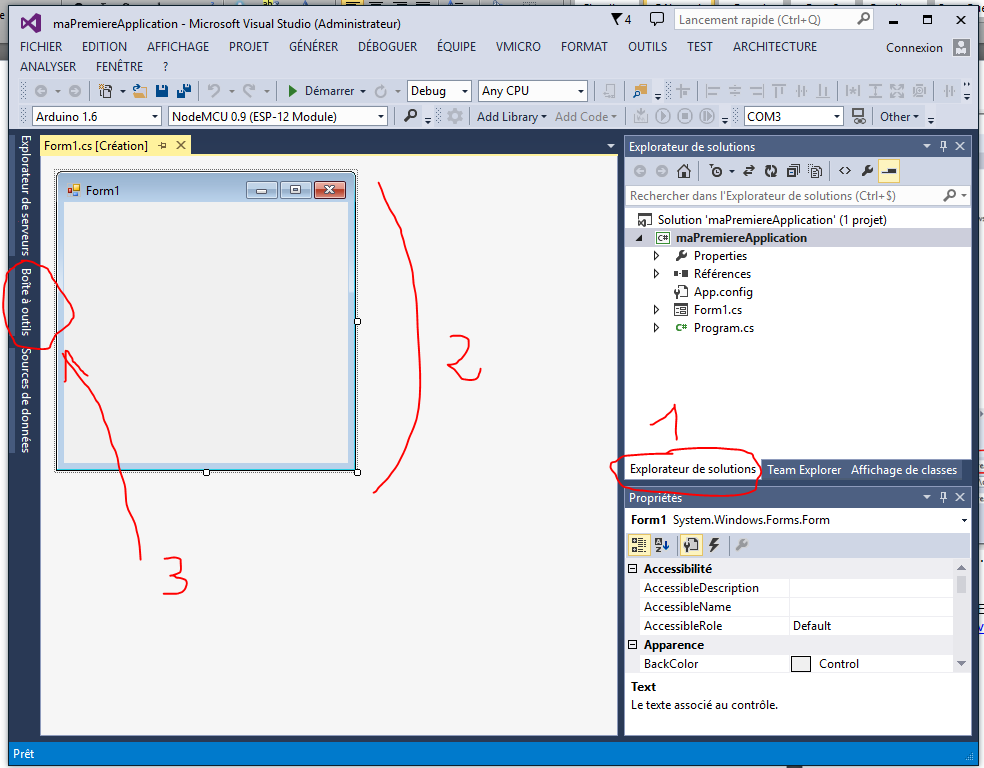Open Properties wrench icon in Solution Explorer toolbar
984x768 pixels.
867,171
